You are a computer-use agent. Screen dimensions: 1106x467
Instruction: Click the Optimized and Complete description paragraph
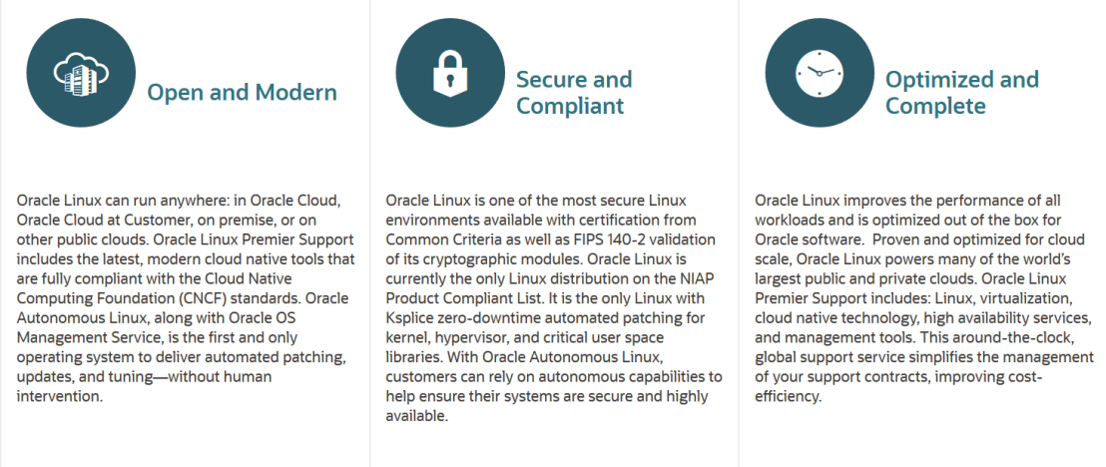pyautogui.click(x=924, y=298)
